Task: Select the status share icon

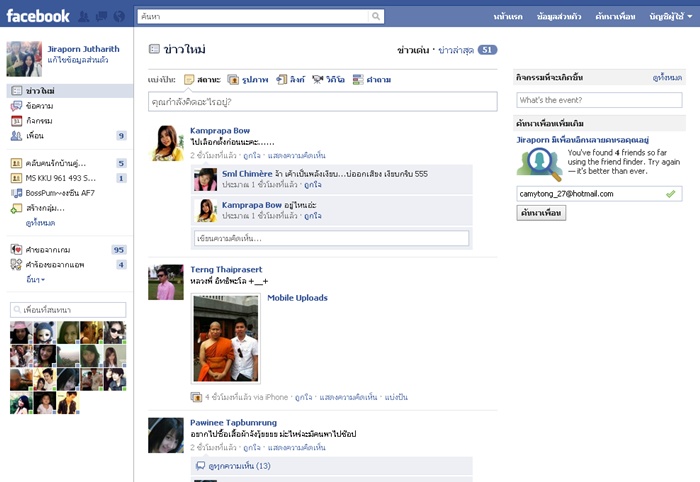Action: (x=189, y=79)
